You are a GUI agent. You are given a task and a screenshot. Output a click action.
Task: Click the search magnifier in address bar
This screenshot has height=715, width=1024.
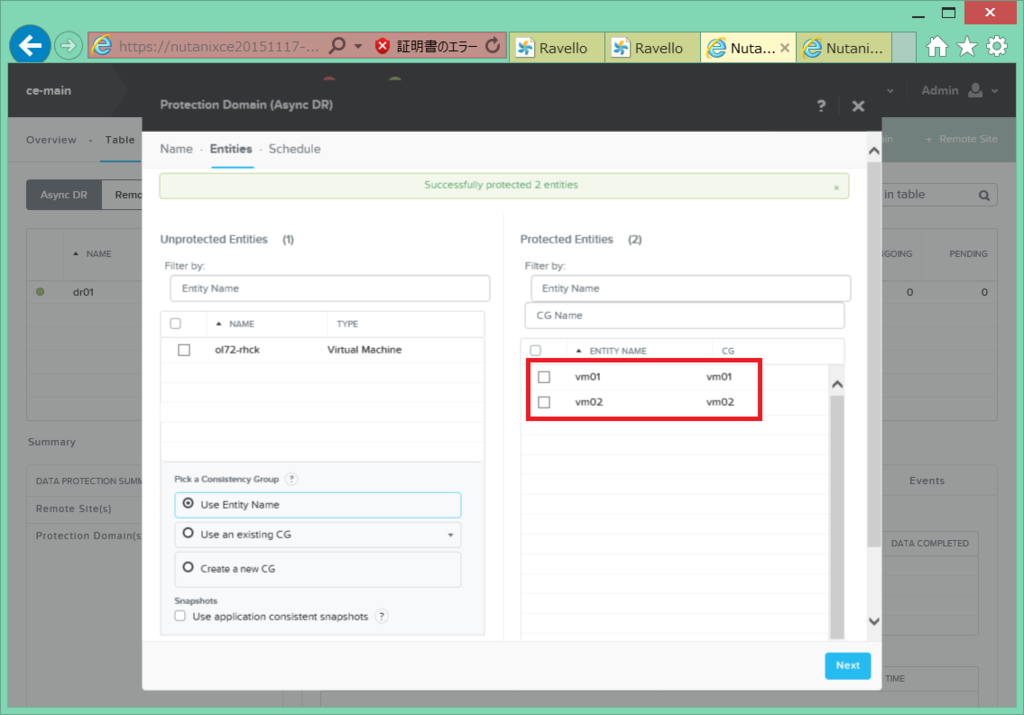pyautogui.click(x=337, y=46)
